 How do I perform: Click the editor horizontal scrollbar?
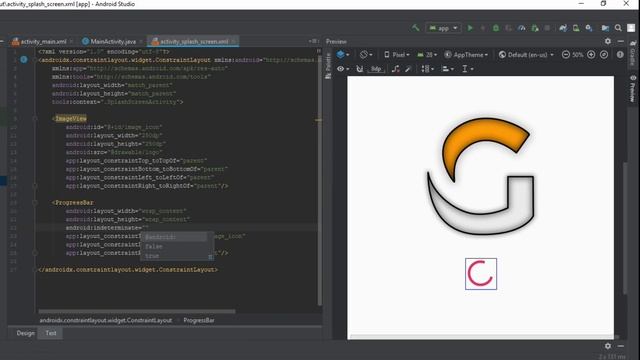137,311
